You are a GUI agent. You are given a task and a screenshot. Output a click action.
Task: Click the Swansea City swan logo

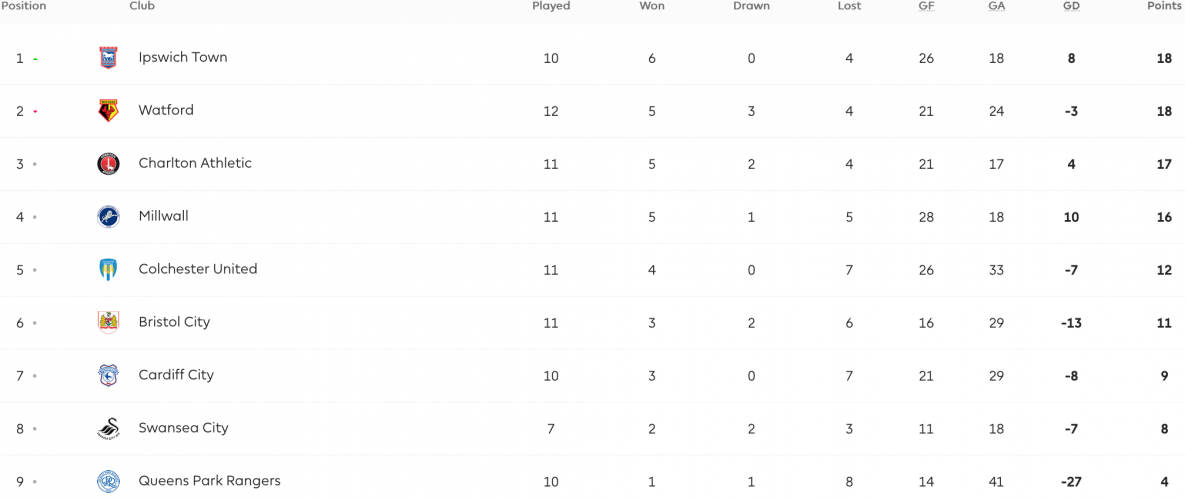[x=108, y=428]
